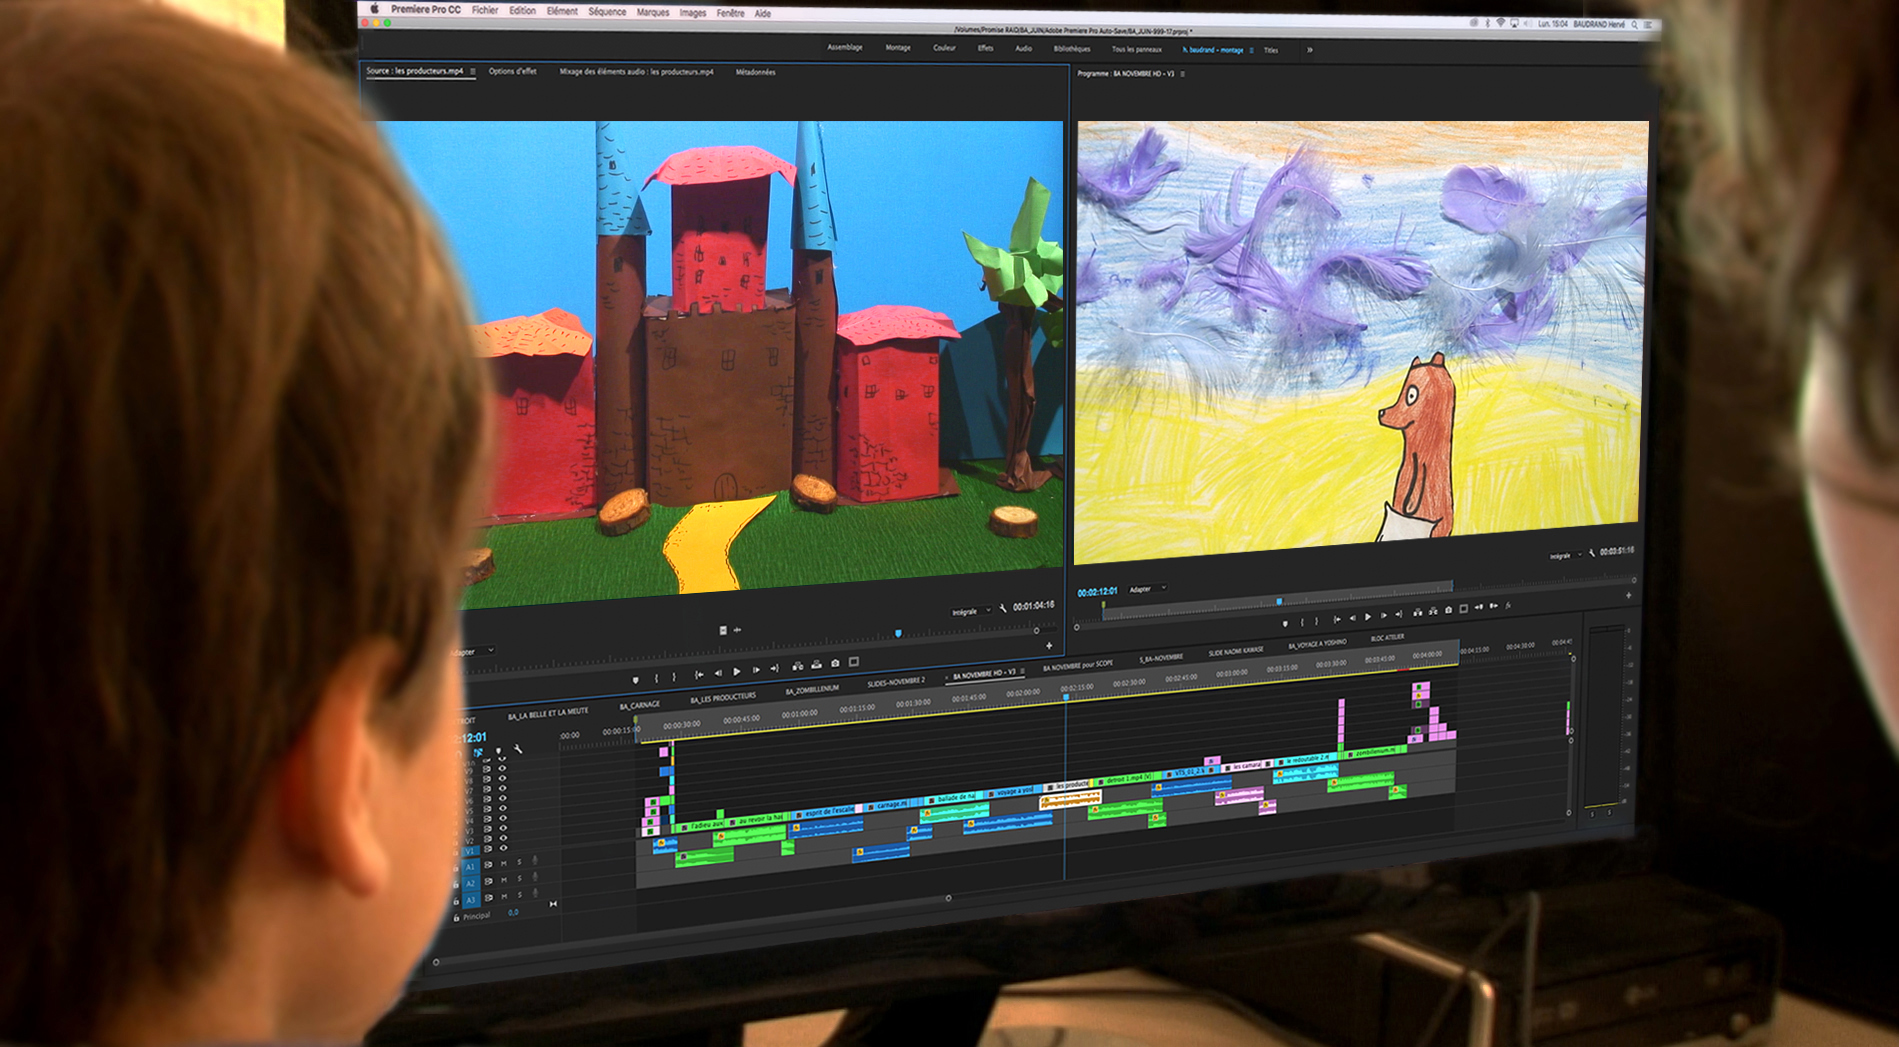Toggle V1 track targeting
The height and width of the screenshot is (1047, 1899).
point(471,851)
